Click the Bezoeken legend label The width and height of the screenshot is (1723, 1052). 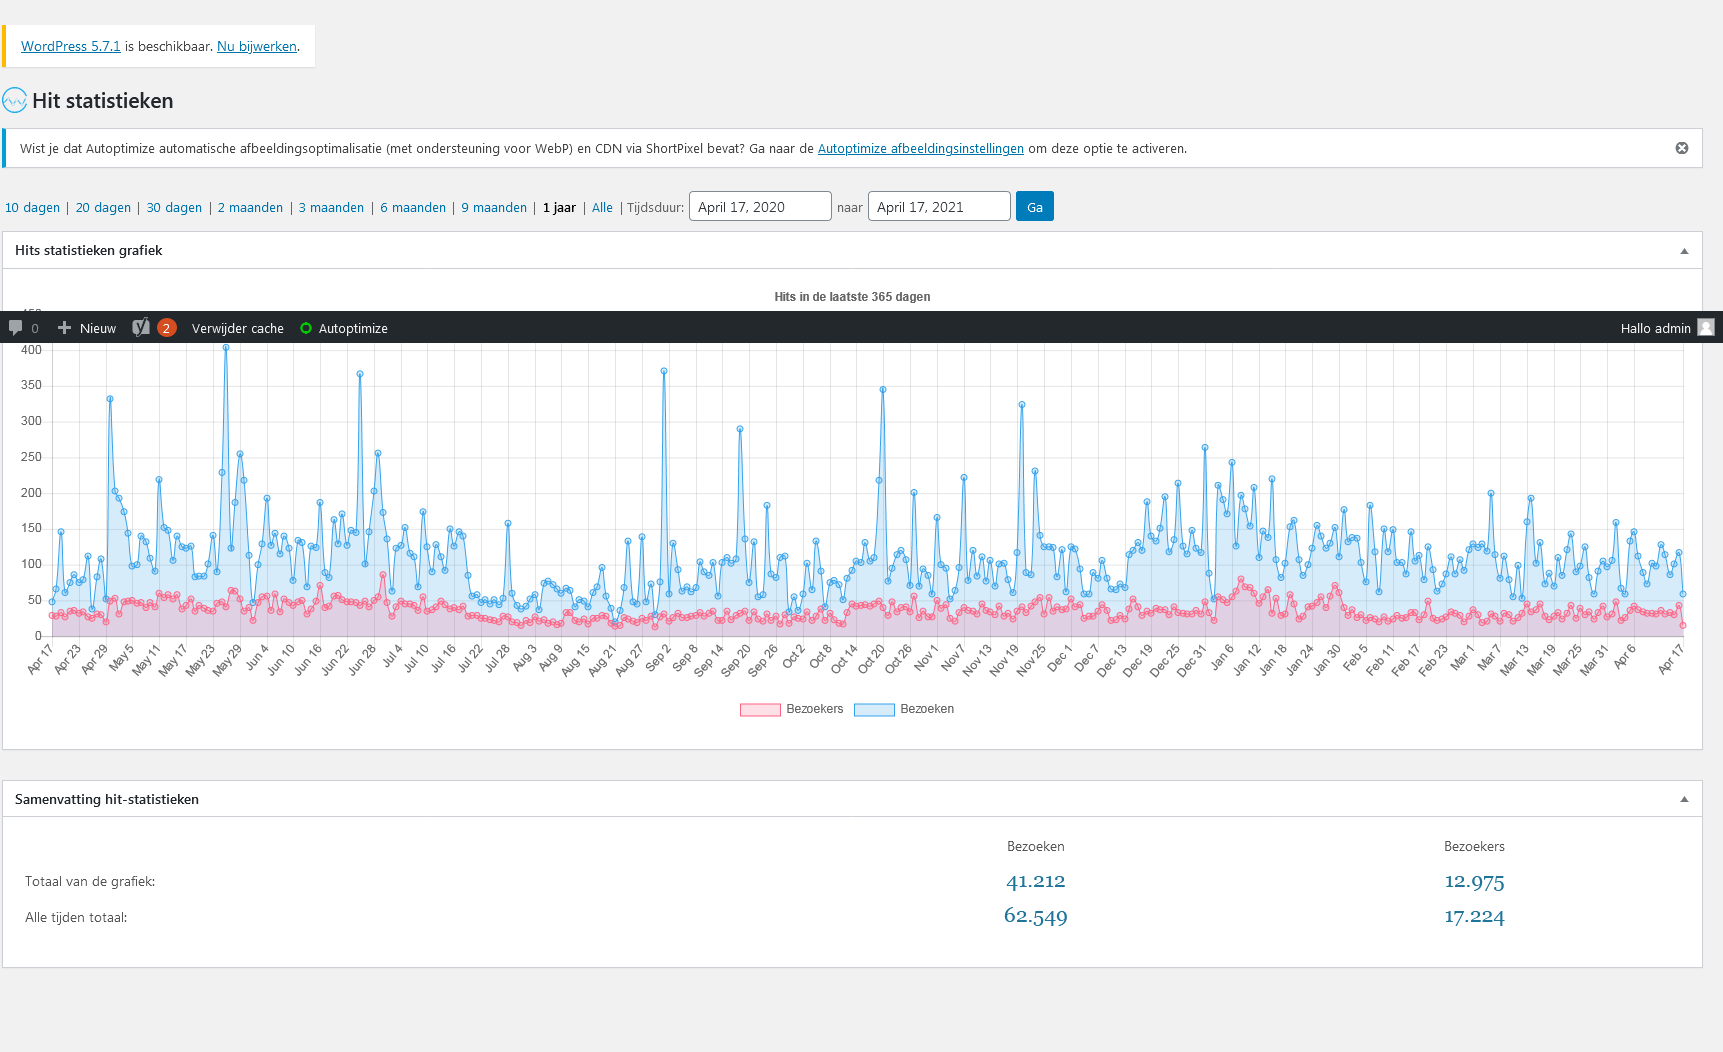(x=927, y=709)
